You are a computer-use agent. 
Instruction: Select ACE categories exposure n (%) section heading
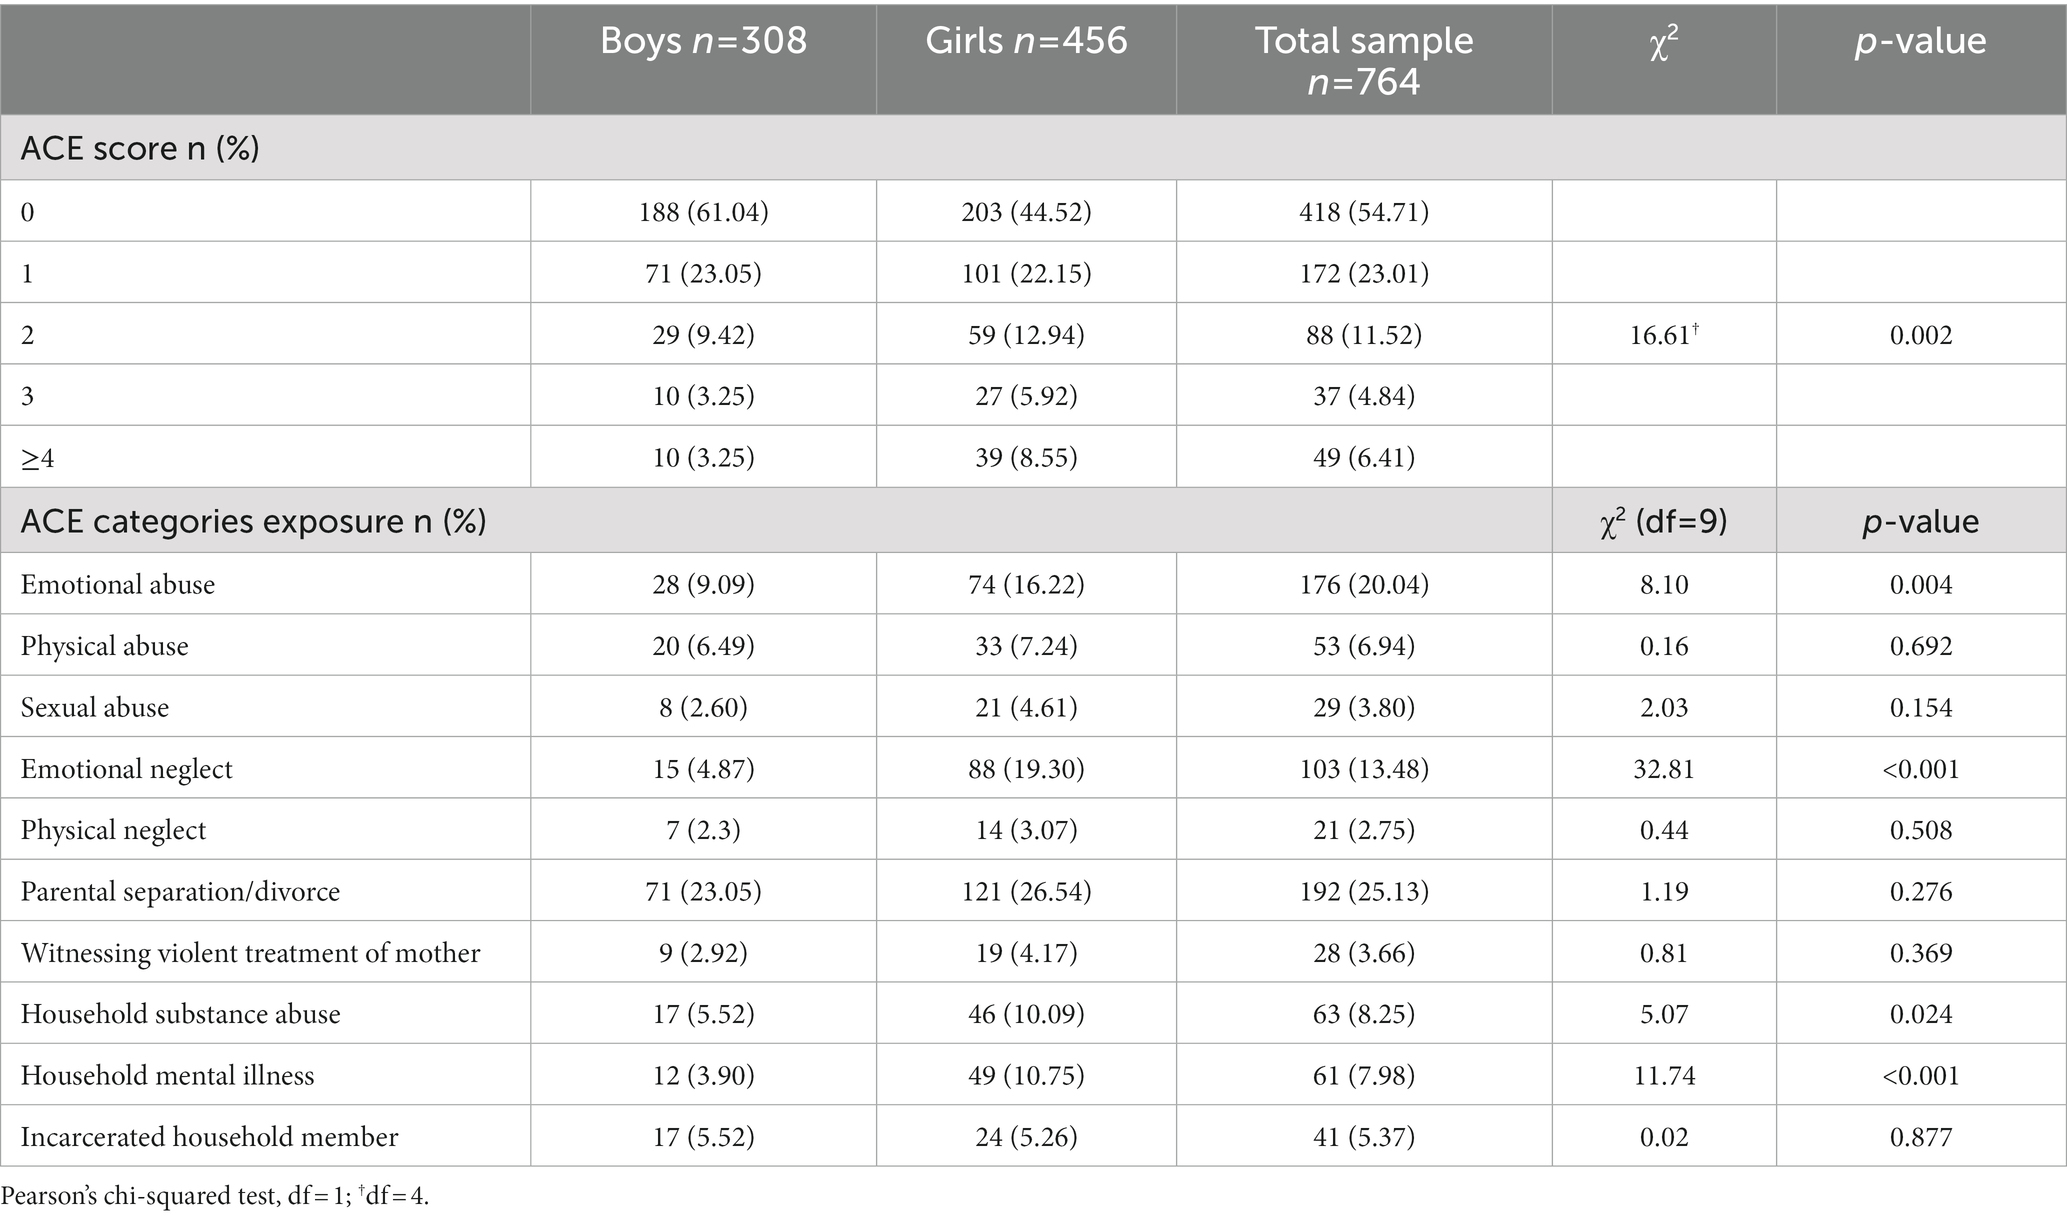253,521
